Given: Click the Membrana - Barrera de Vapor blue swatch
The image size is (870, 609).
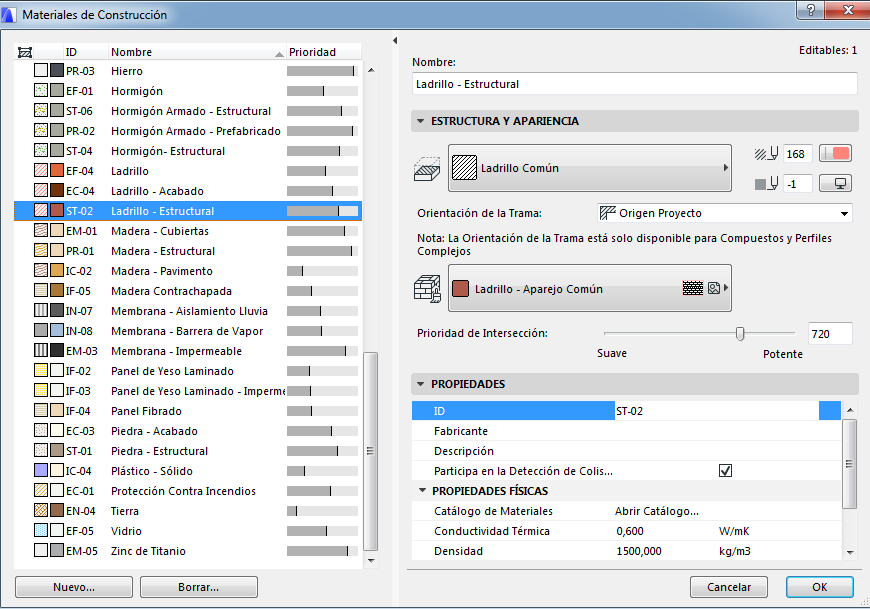Looking at the screenshot, I should coord(57,330).
